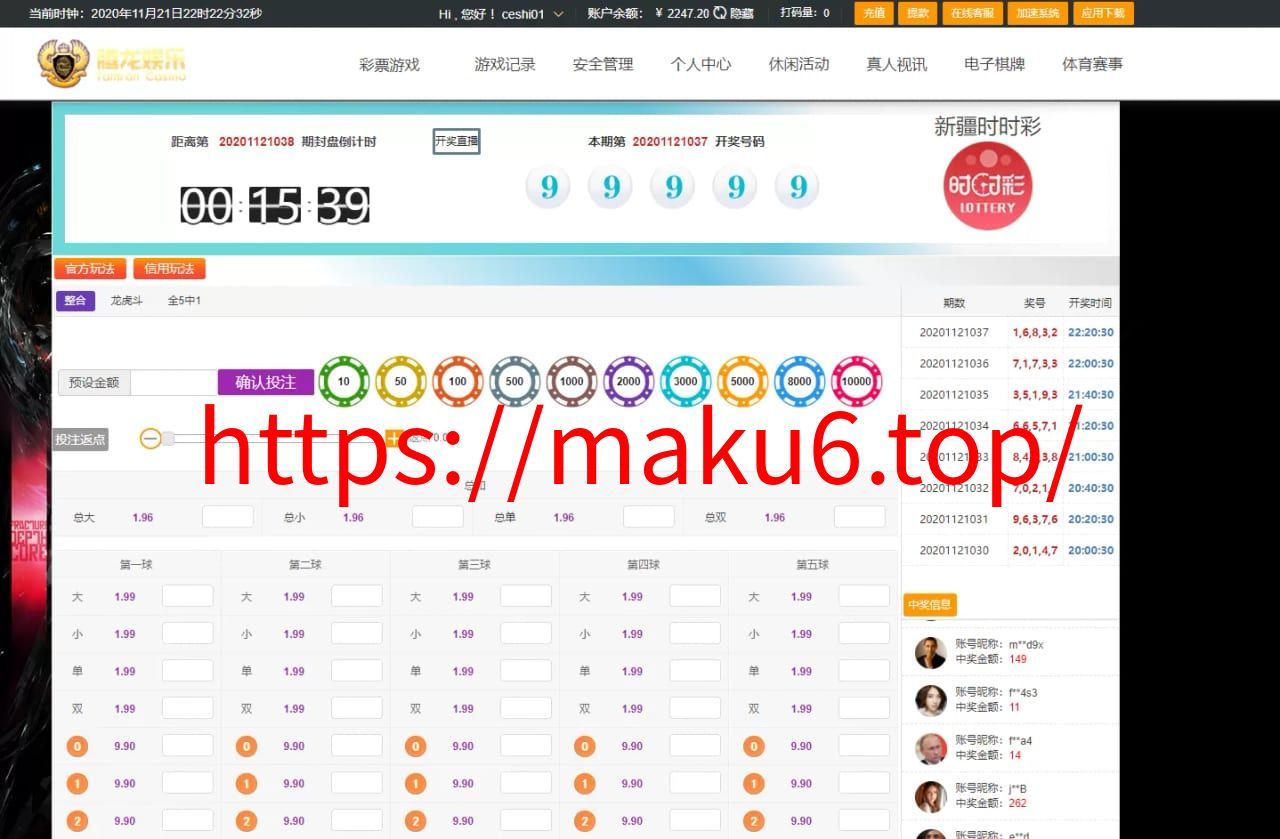Open the 游戏记录 menu
Image resolution: width=1280 pixels, height=839 pixels.
[505, 64]
